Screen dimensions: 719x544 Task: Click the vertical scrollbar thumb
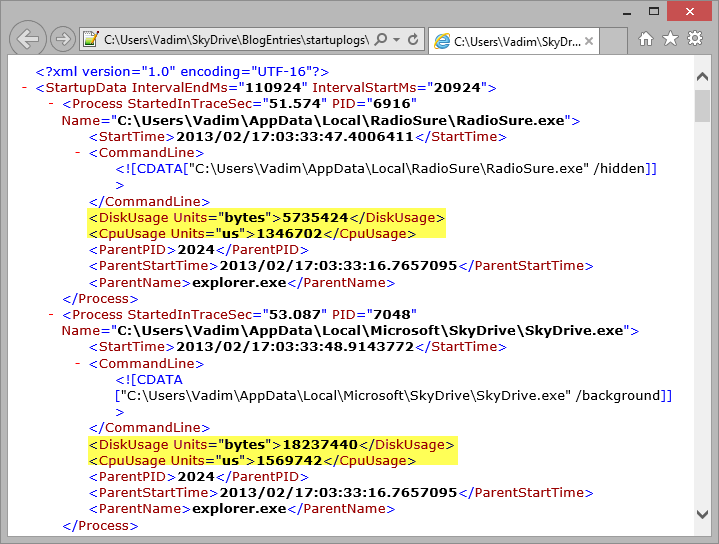click(702, 106)
